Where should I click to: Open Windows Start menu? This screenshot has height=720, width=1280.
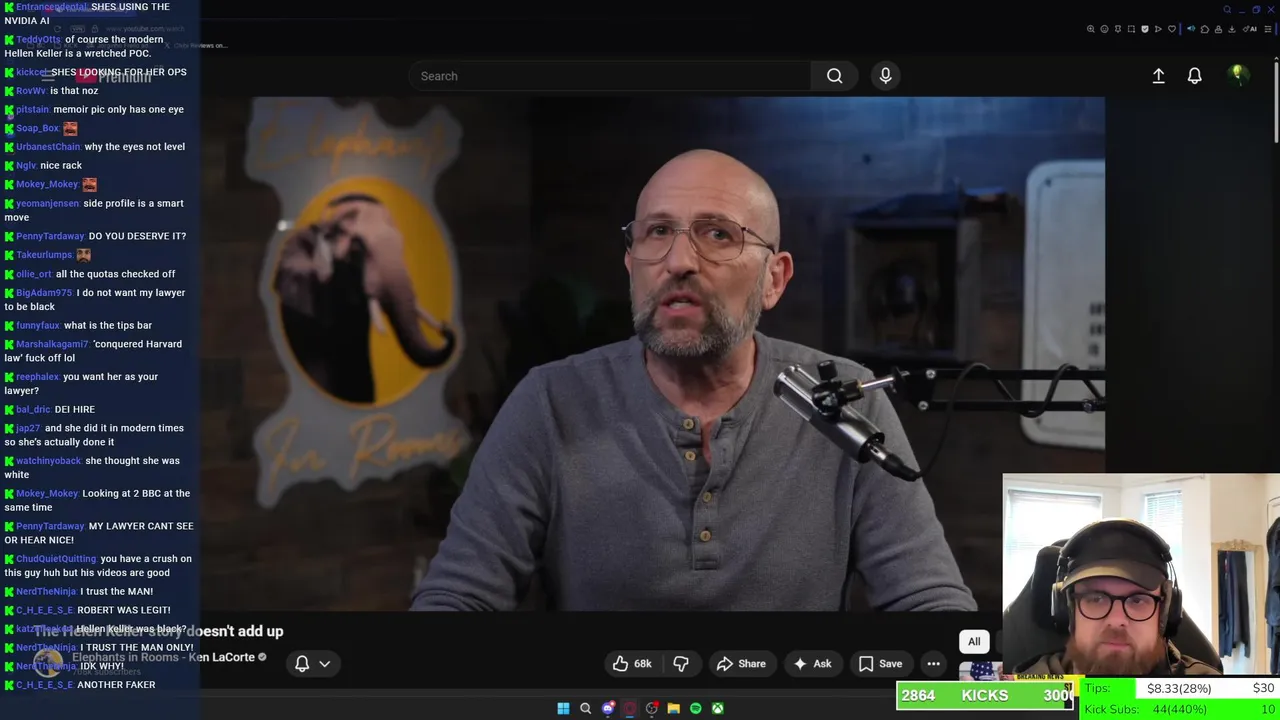point(563,708)
